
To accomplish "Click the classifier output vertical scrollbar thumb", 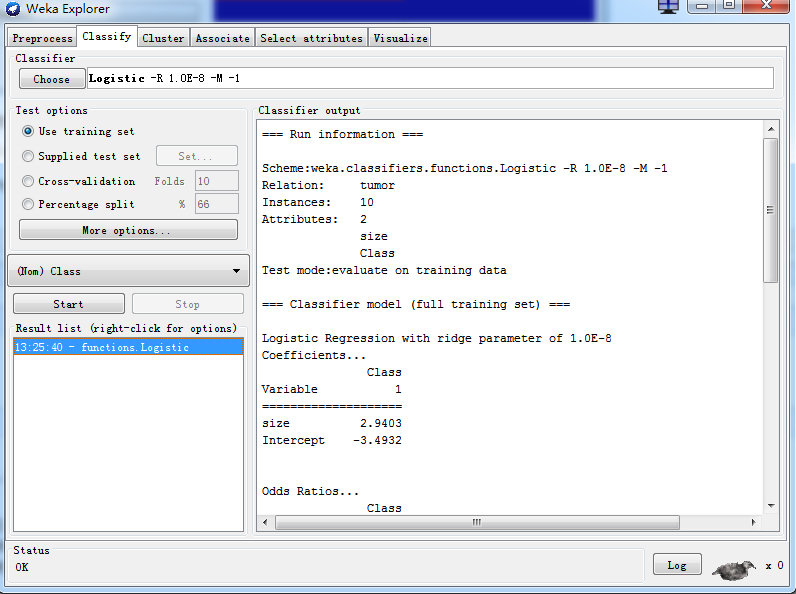I will coord(771,210).
